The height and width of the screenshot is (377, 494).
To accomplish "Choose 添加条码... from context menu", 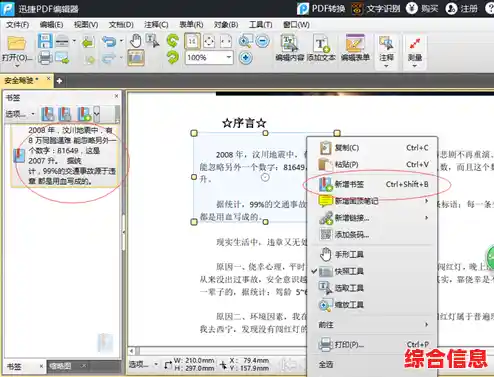I will pos(373,235).
